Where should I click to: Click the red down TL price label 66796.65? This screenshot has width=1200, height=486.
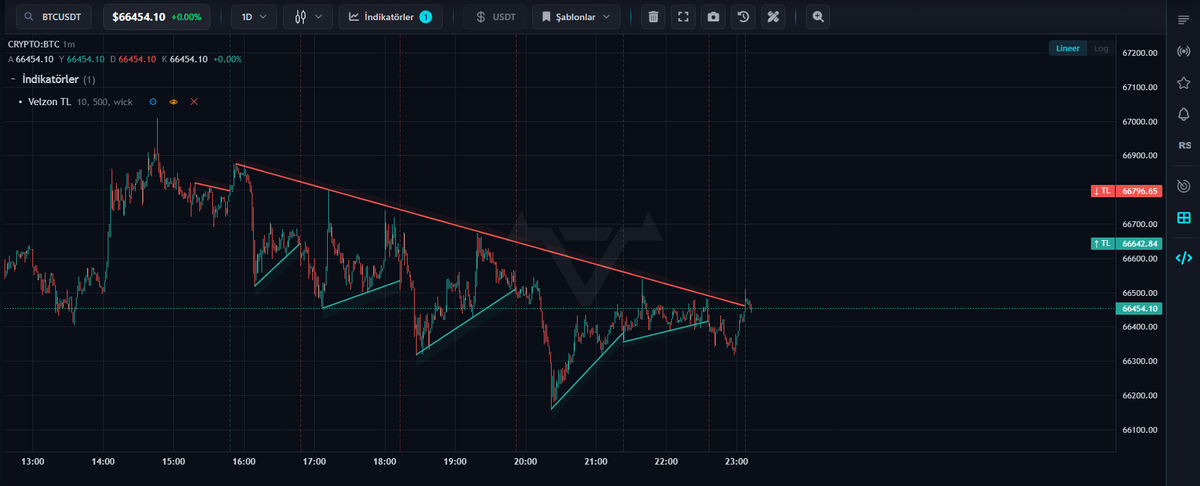[1127, 190]
